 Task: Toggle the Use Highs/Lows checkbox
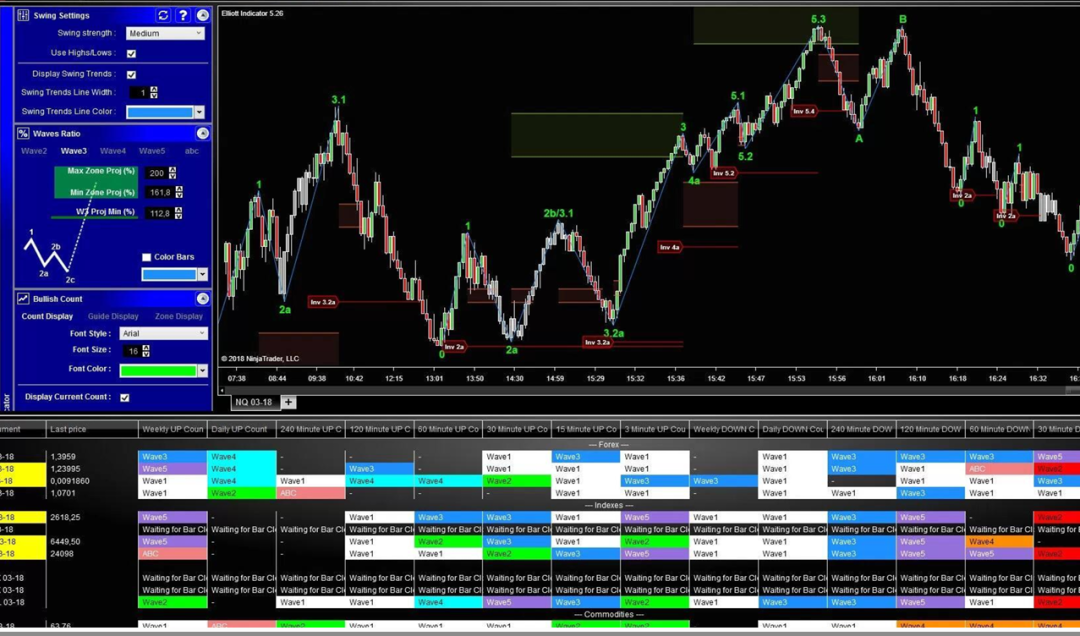point(132,53)
